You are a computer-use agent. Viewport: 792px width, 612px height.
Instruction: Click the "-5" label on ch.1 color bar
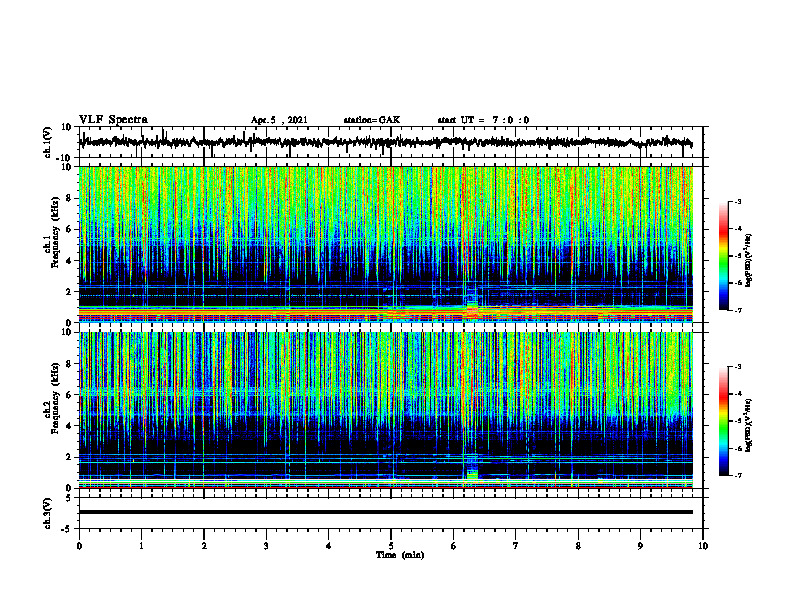(x=737, y=256)
